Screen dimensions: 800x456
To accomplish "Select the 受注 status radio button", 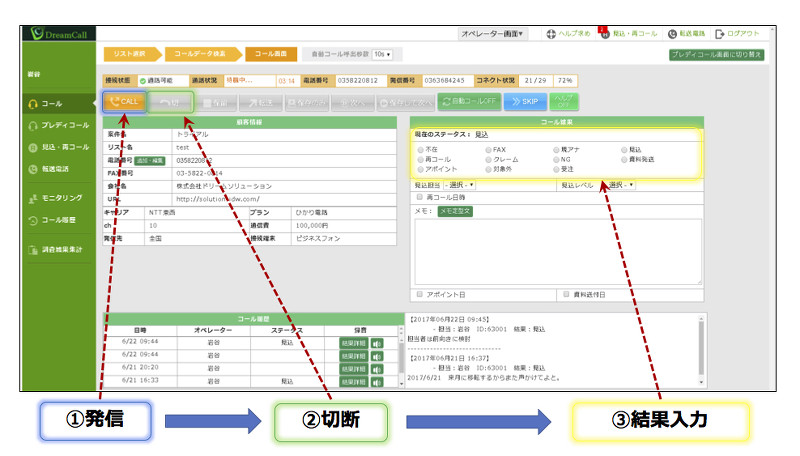I will pyautogui.click(x=557, y=169).
